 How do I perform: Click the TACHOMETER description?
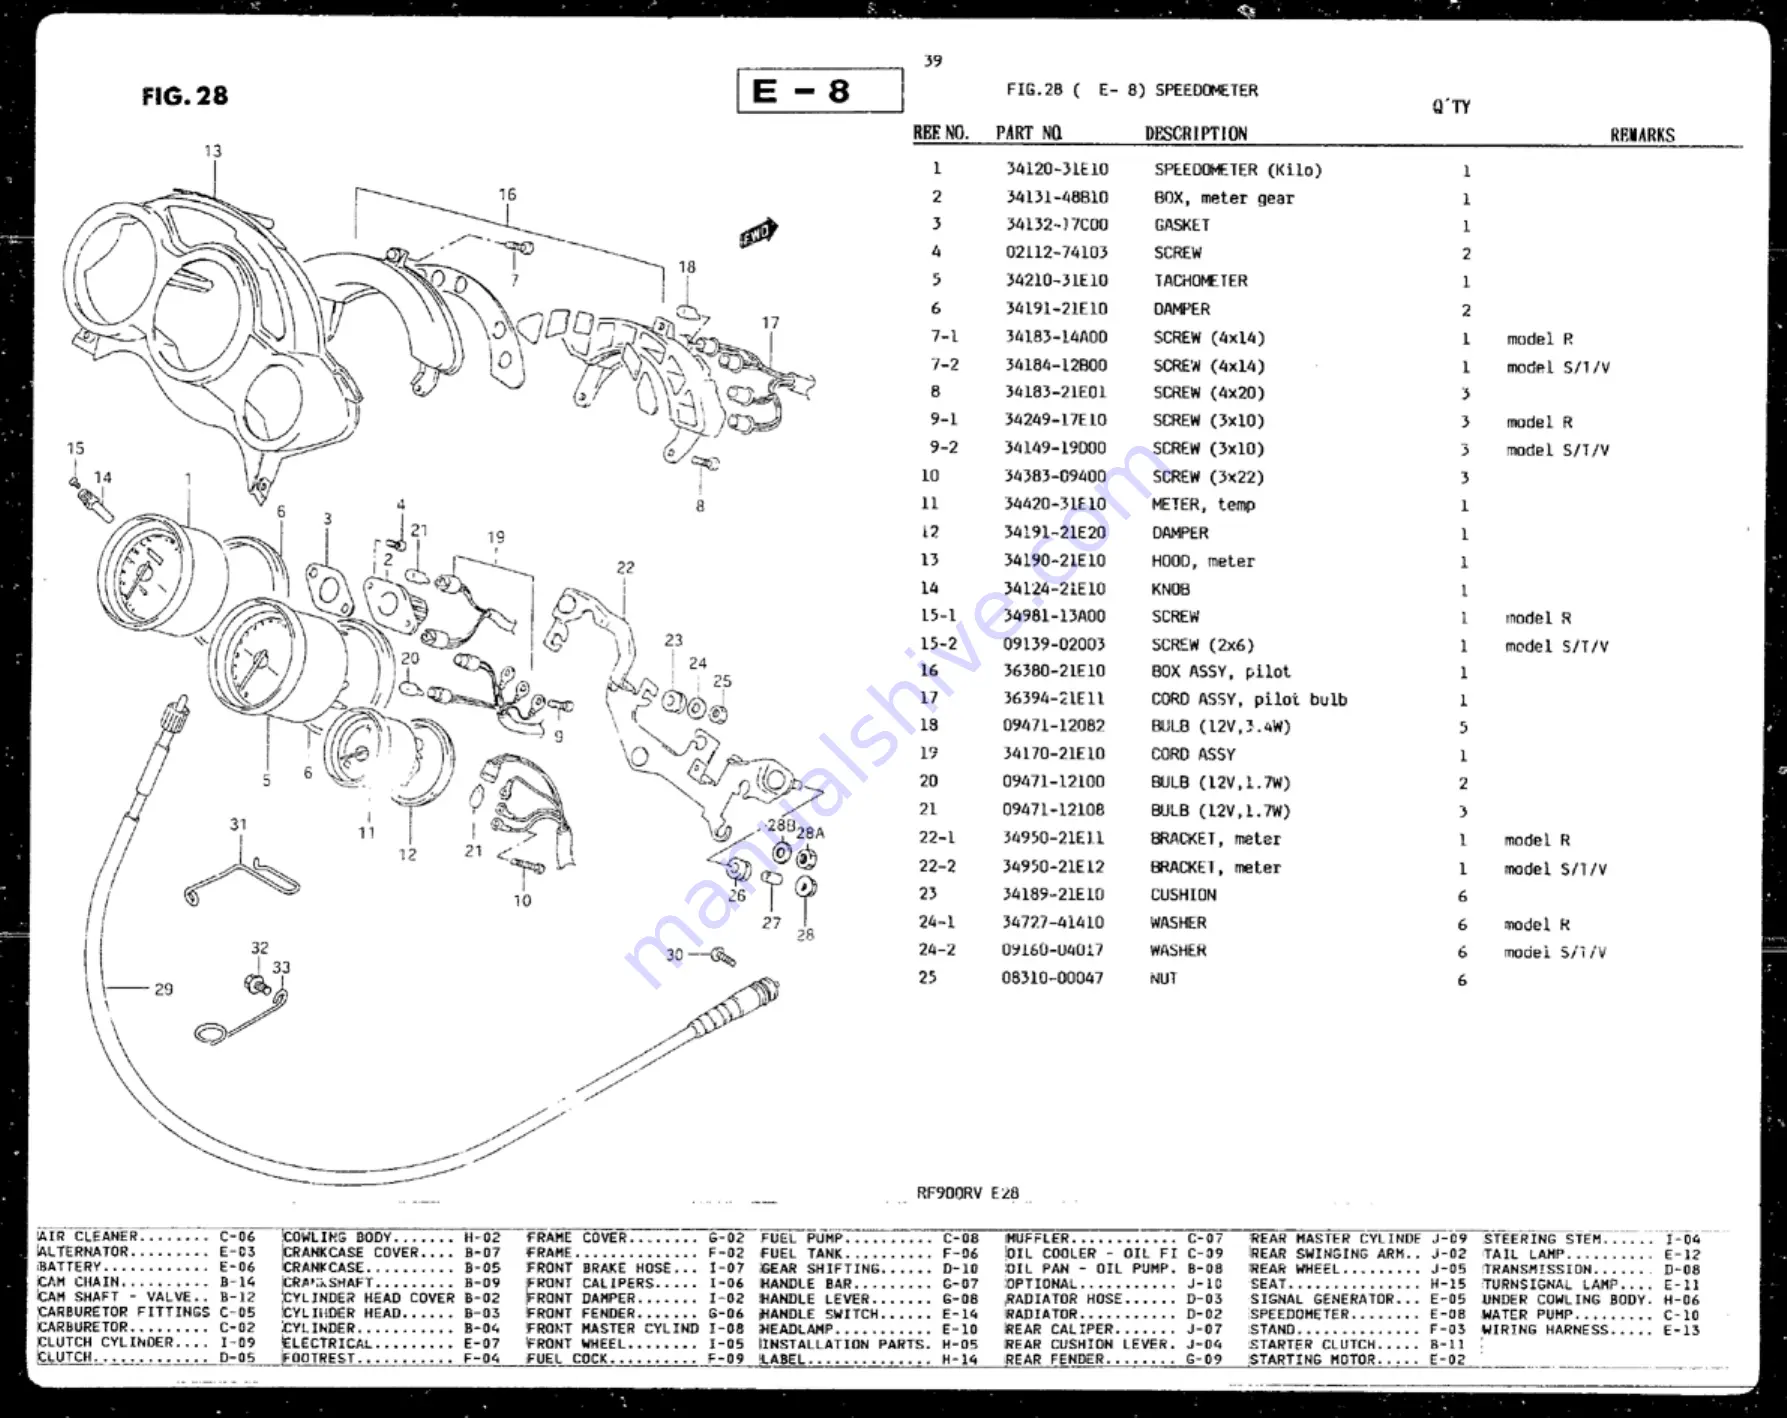tap(1201, 281)
